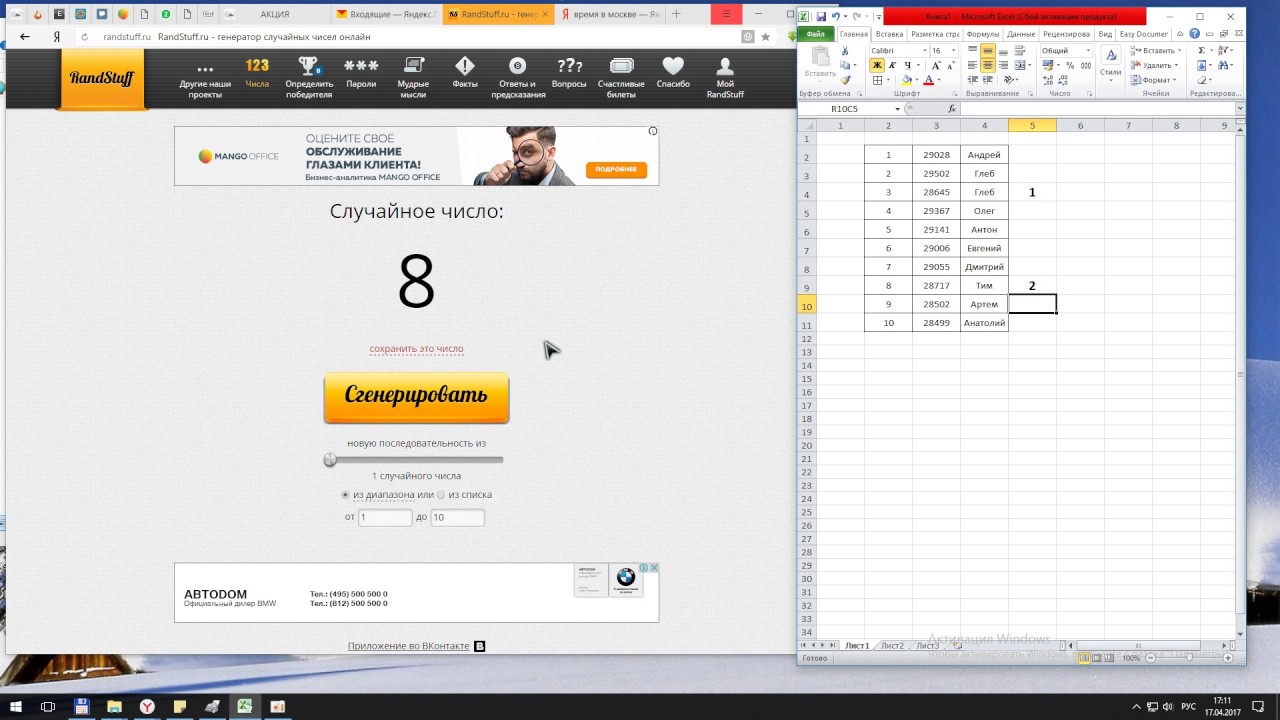The image size is (1280, 720).
Task: Click the Сгенерировать button
Action: (x=416, y=397)
